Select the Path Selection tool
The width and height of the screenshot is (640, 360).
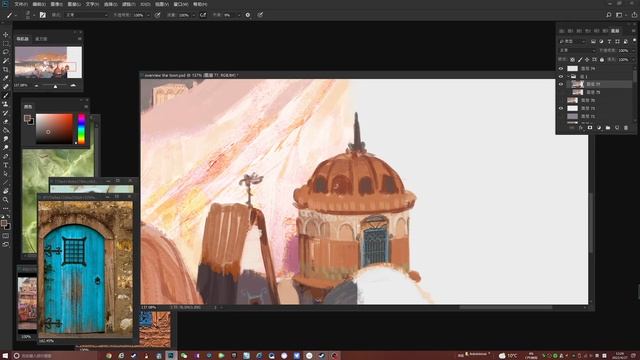(6, 173)
